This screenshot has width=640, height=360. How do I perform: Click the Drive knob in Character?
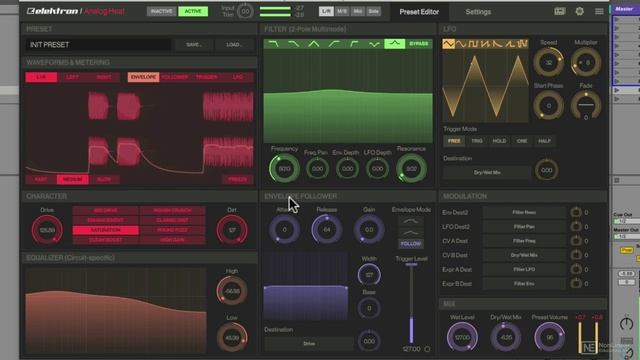pyautogui.click(x=47, y=230)
